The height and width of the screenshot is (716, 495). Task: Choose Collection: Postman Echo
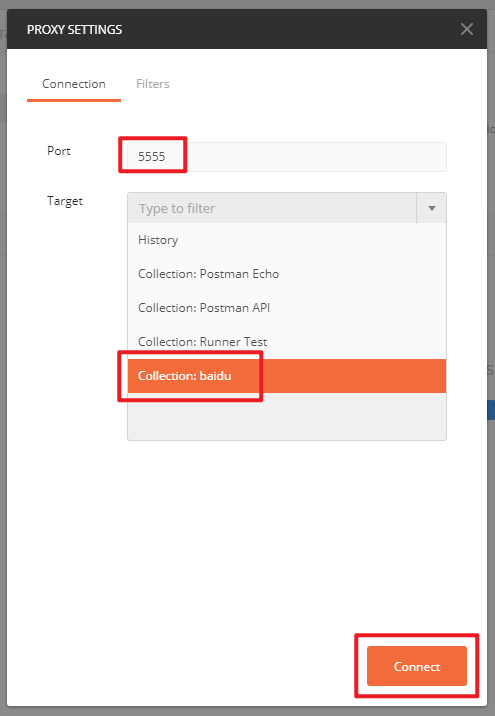coord(287,274)
